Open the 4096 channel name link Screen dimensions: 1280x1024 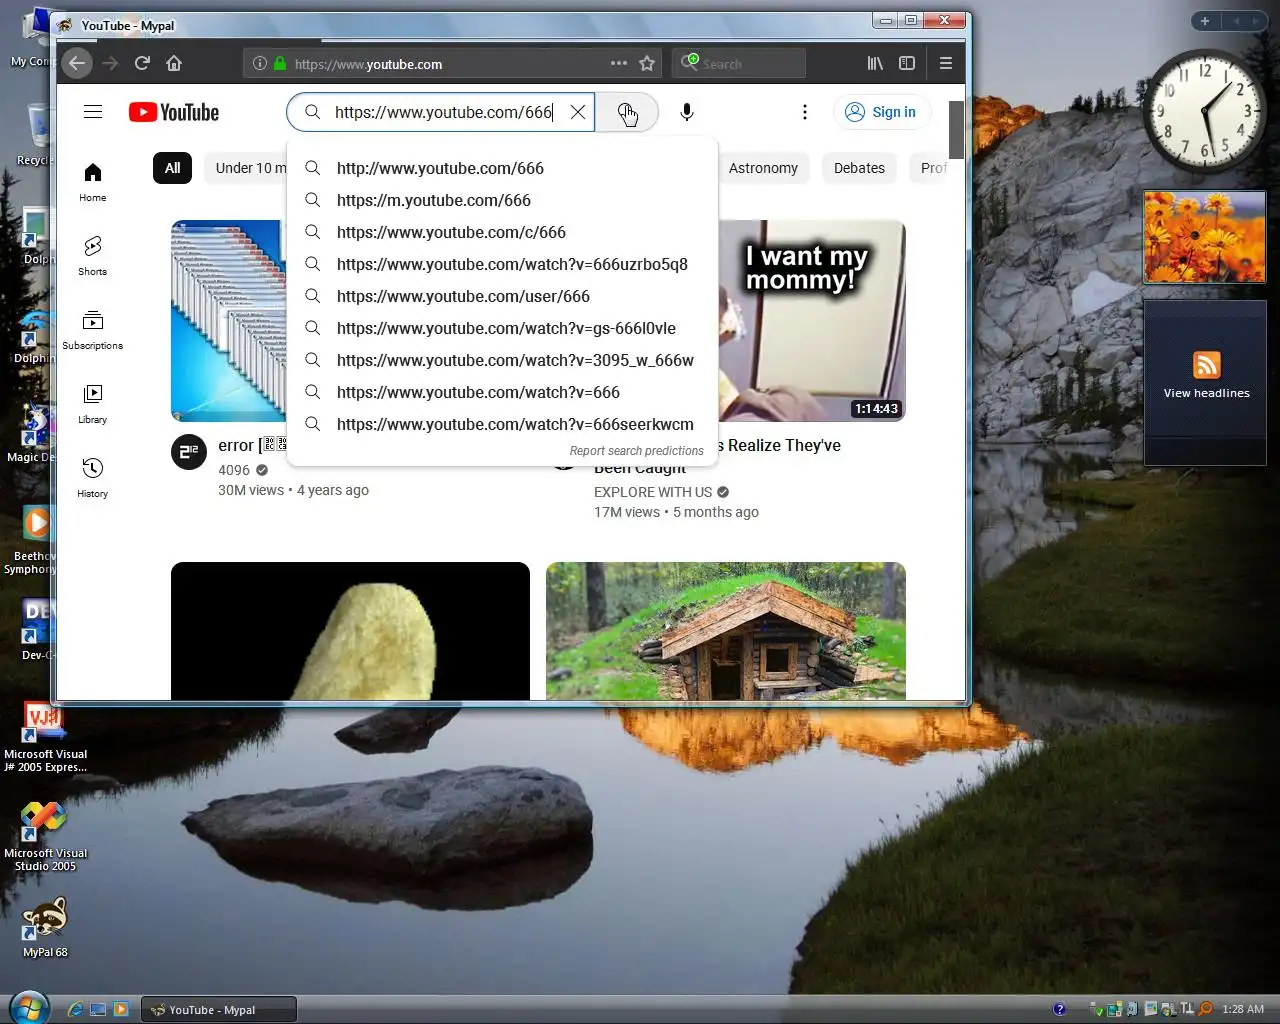[x=234, y=470]
